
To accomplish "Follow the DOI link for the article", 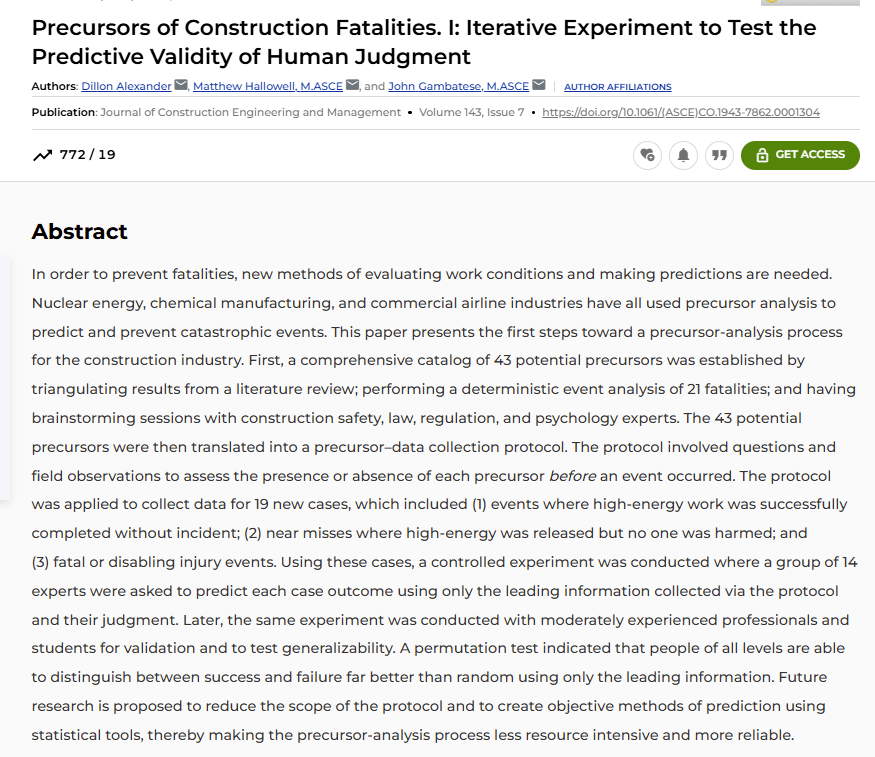I will click(680, 112).
